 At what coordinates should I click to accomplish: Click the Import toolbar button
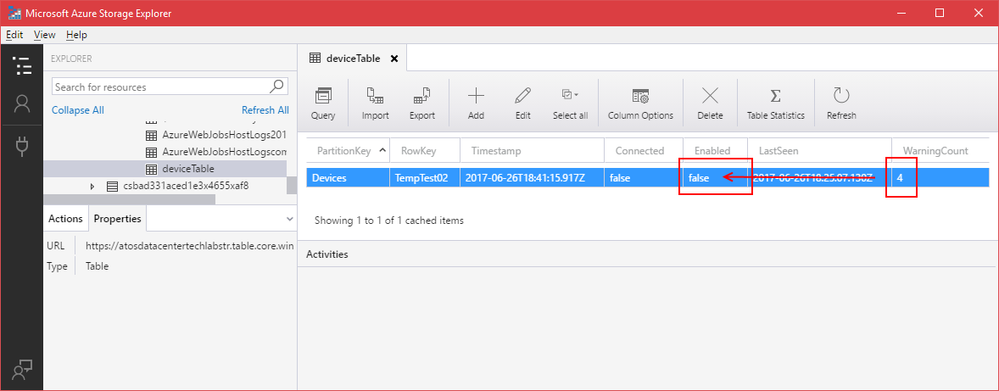point(375,104)
